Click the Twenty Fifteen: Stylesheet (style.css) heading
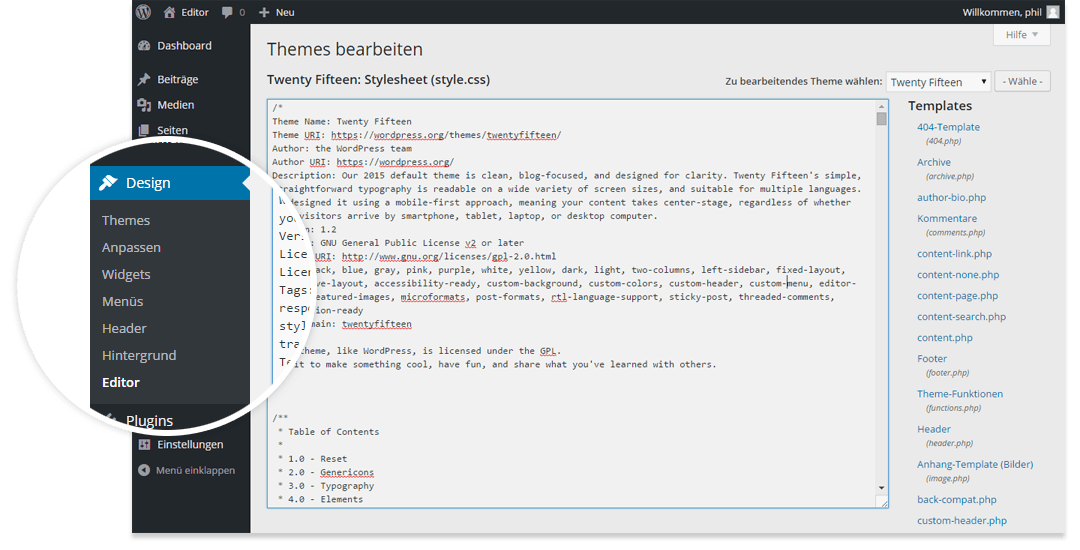The image size is (1080, 550). pyautogui.click(x=378, y=80)
